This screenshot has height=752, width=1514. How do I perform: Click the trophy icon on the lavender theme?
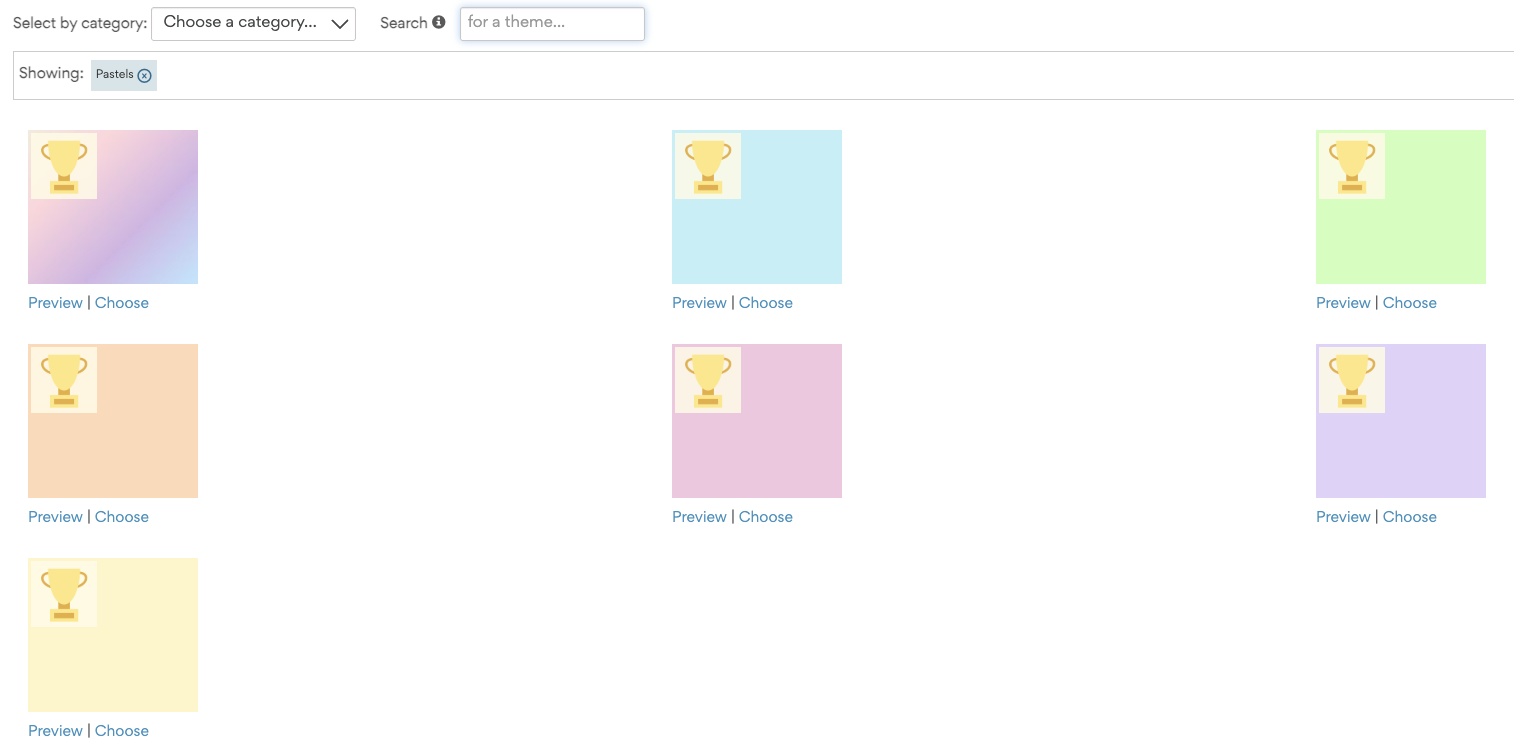(x=1352, y=380)
